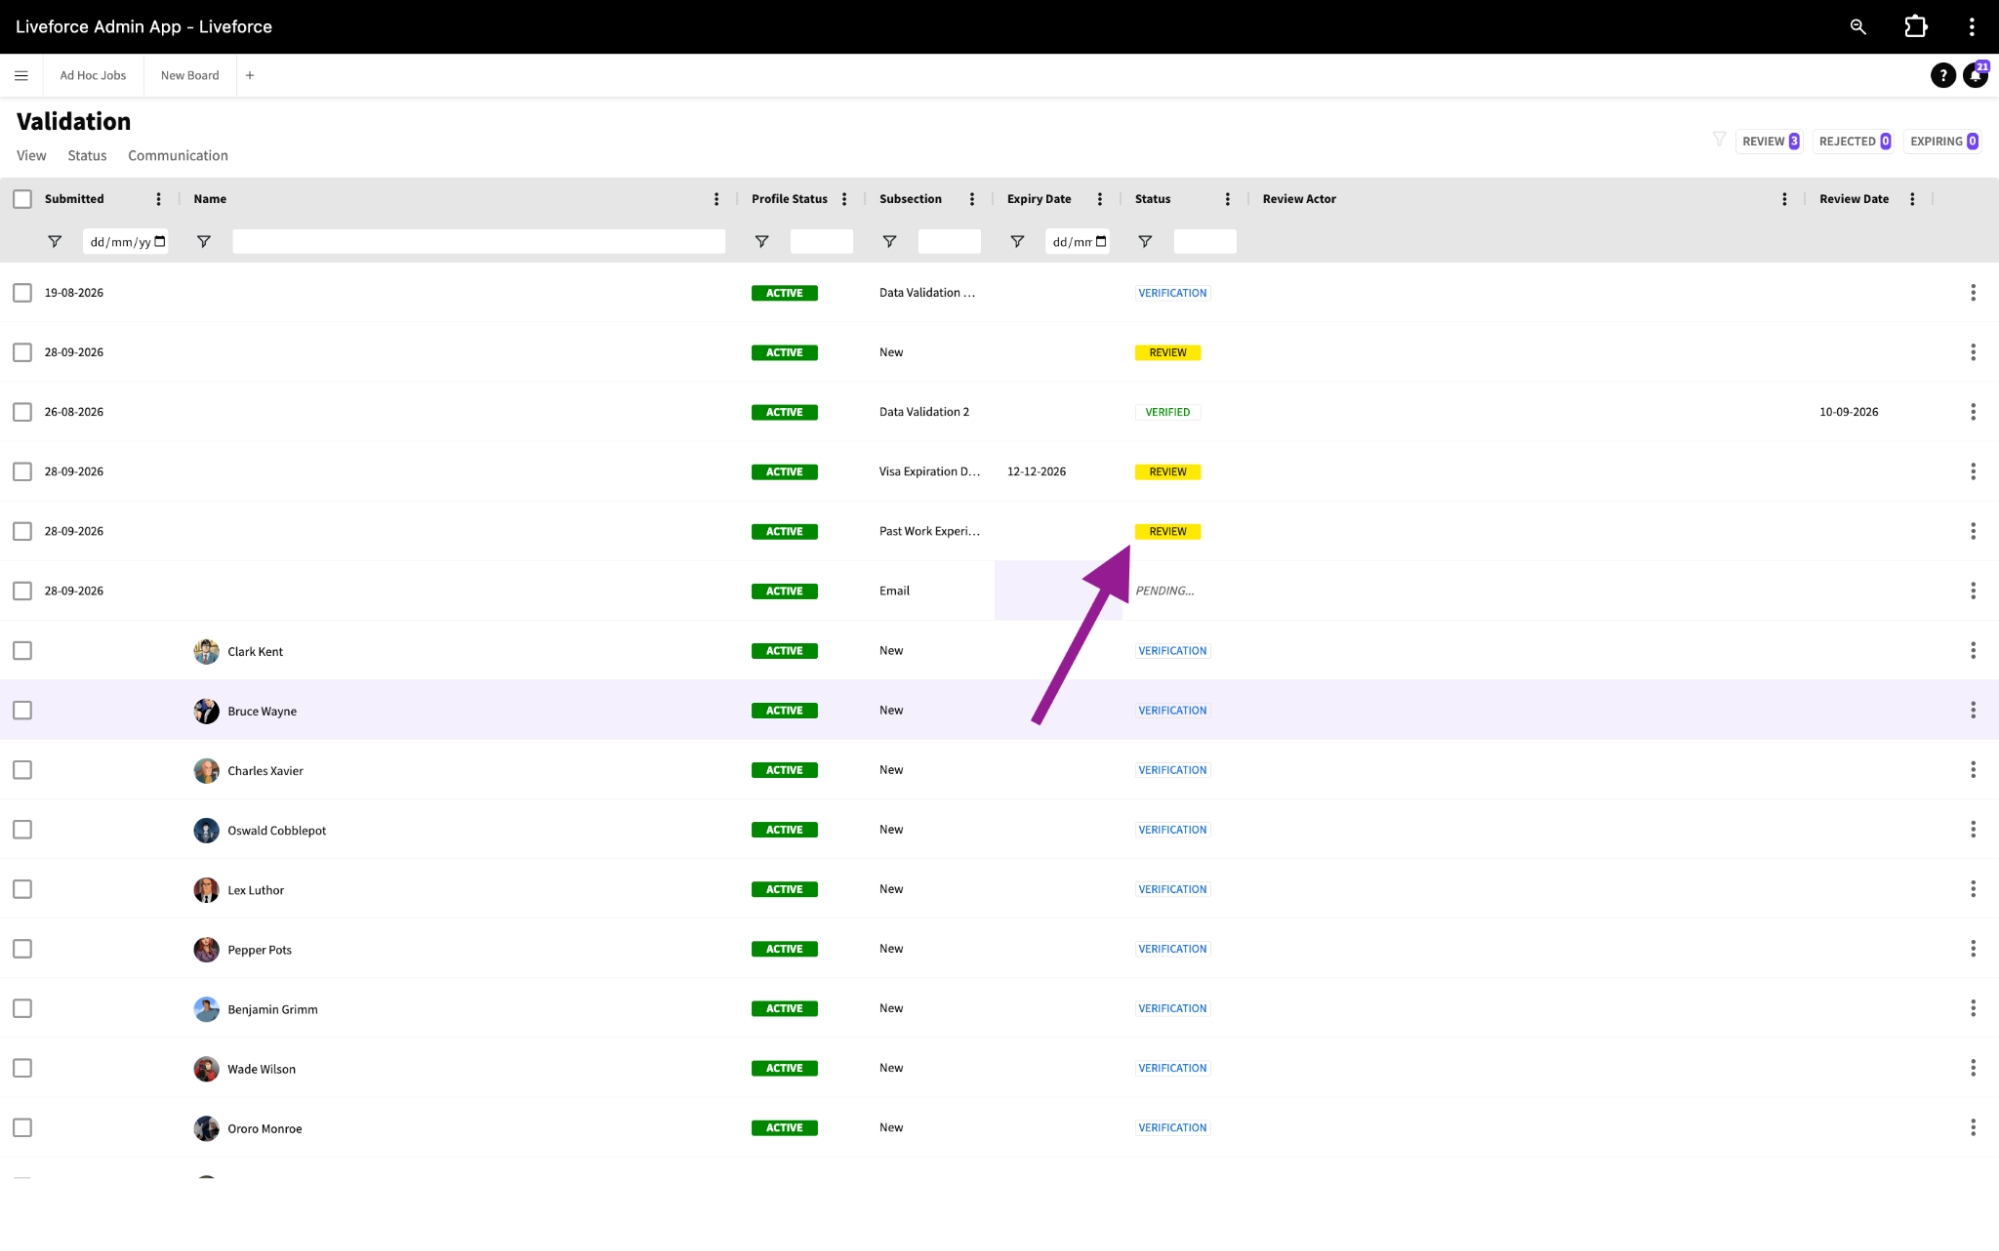
Task: Click the filter funnel beside REVIEW badge
Action: point(1719,140)
